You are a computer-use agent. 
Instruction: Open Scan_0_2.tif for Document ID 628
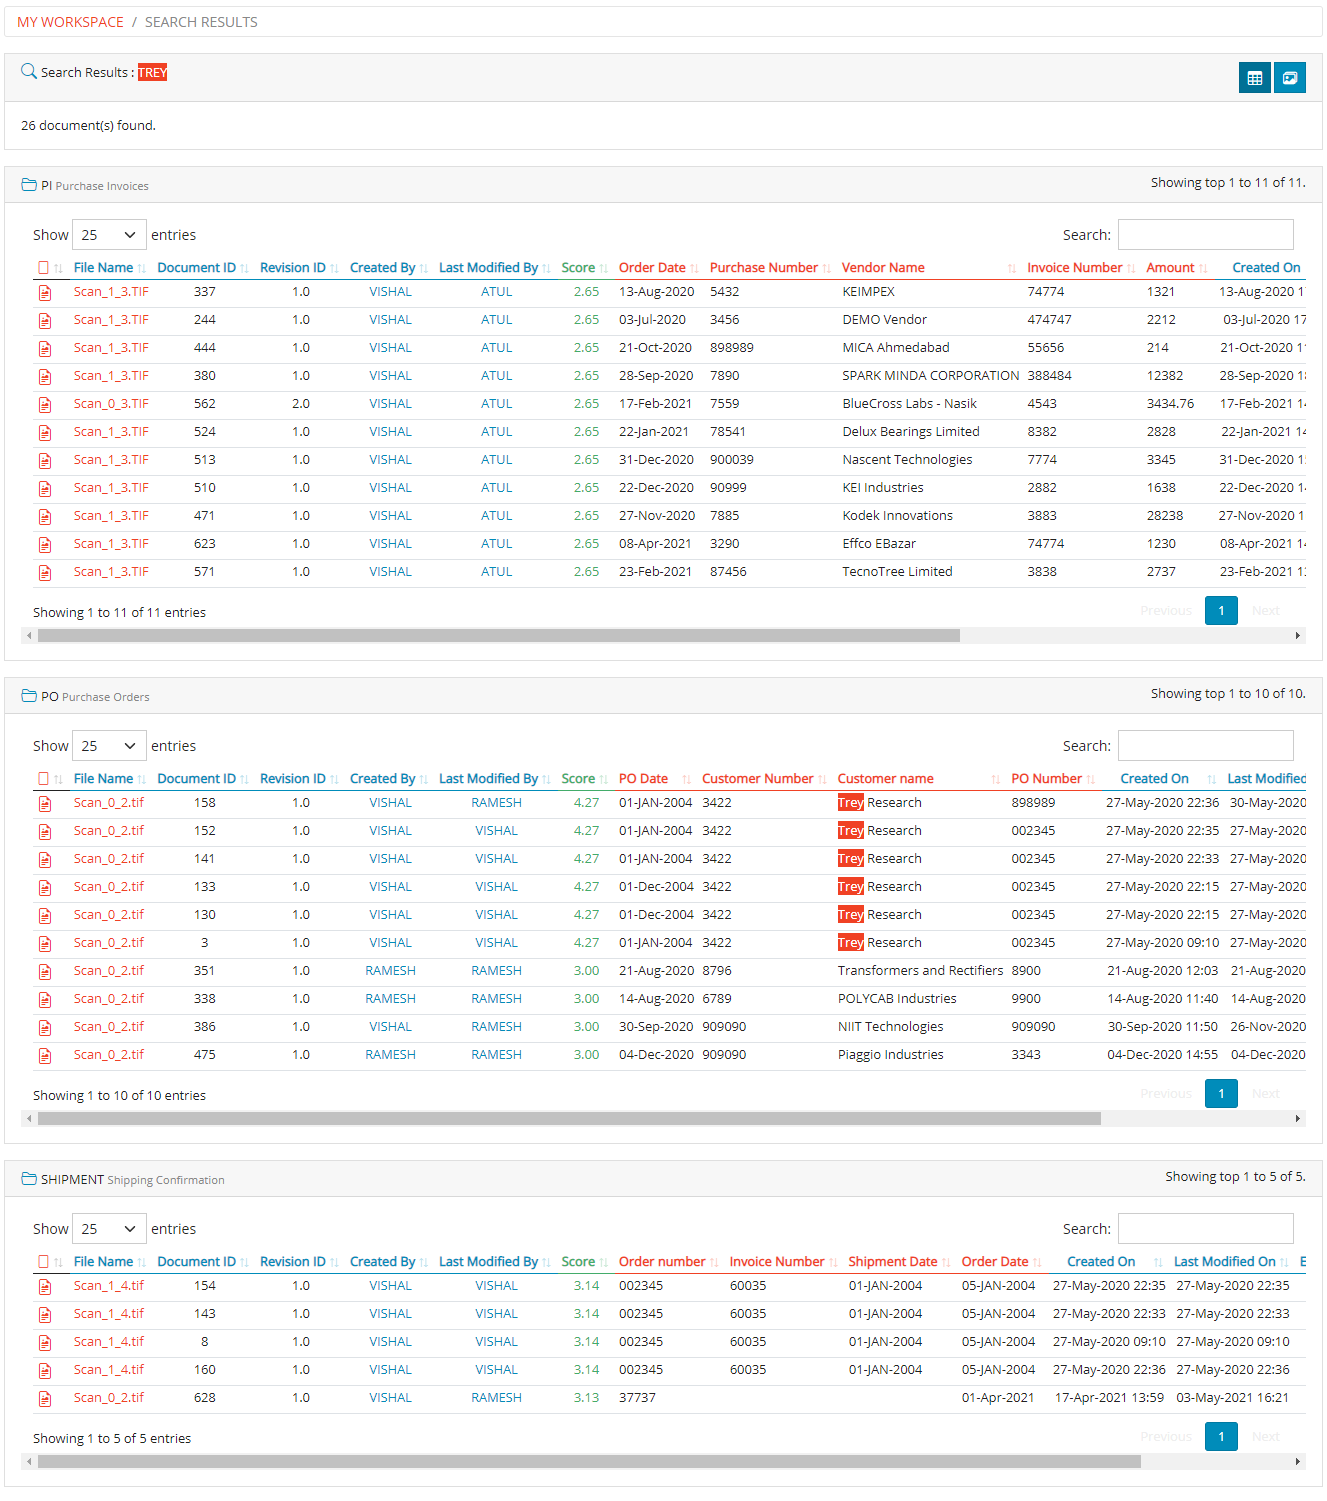(109, 1398)
